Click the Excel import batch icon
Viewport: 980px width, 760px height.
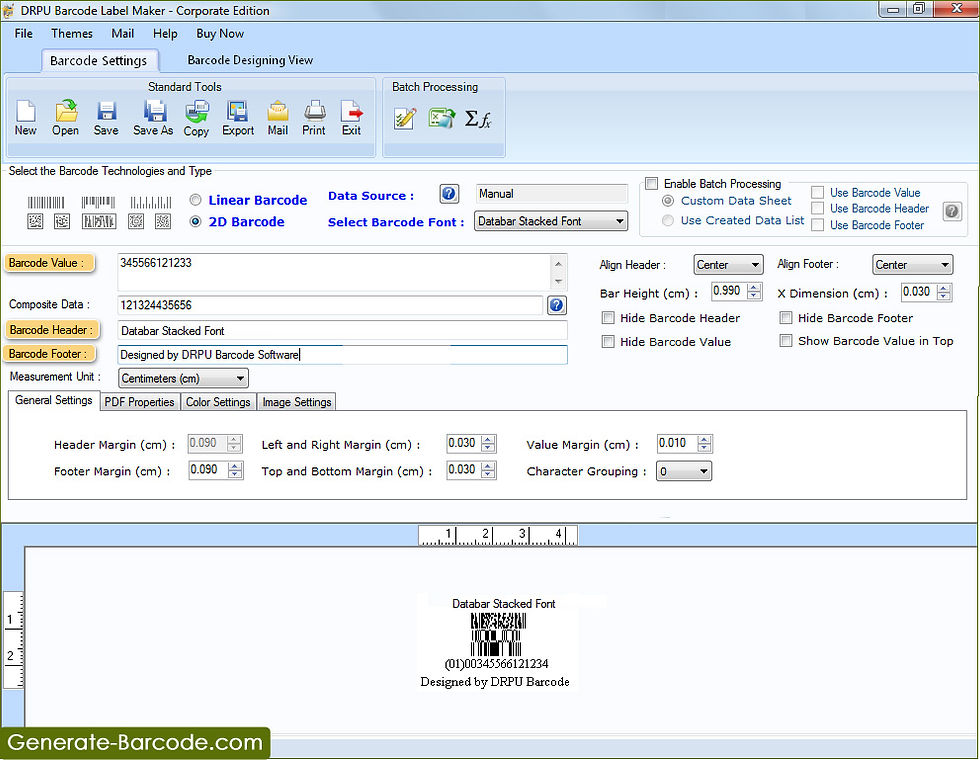[441, 118]
